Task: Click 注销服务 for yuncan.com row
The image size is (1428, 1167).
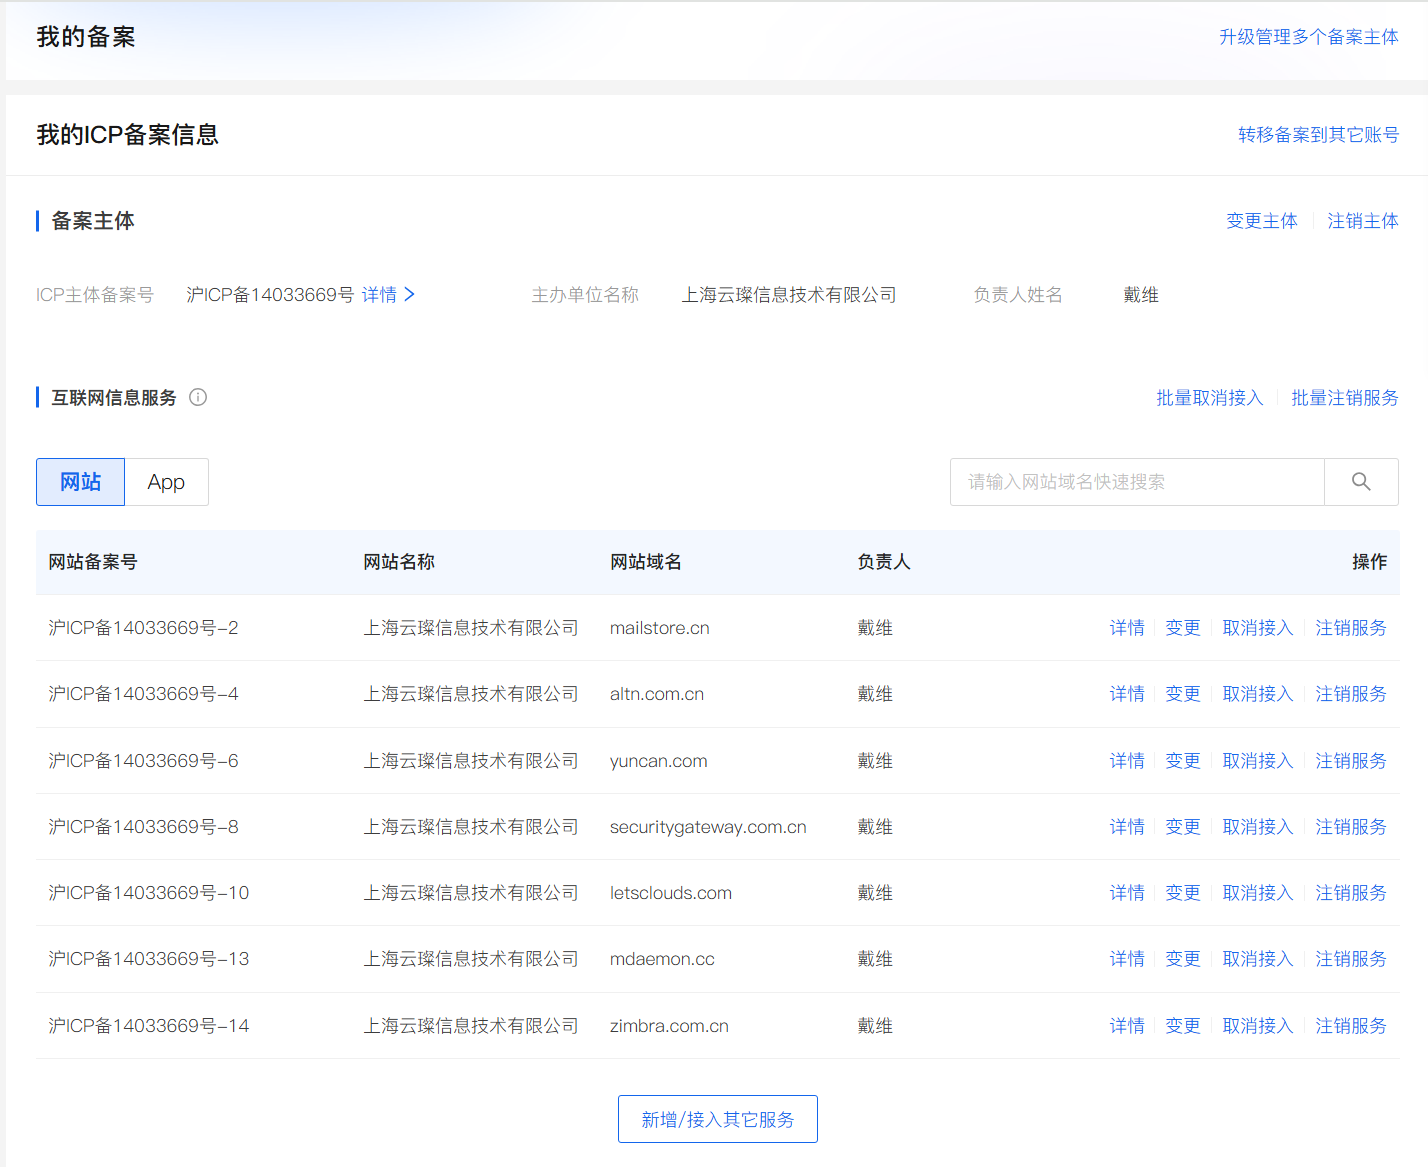Action: [1351, 761]
